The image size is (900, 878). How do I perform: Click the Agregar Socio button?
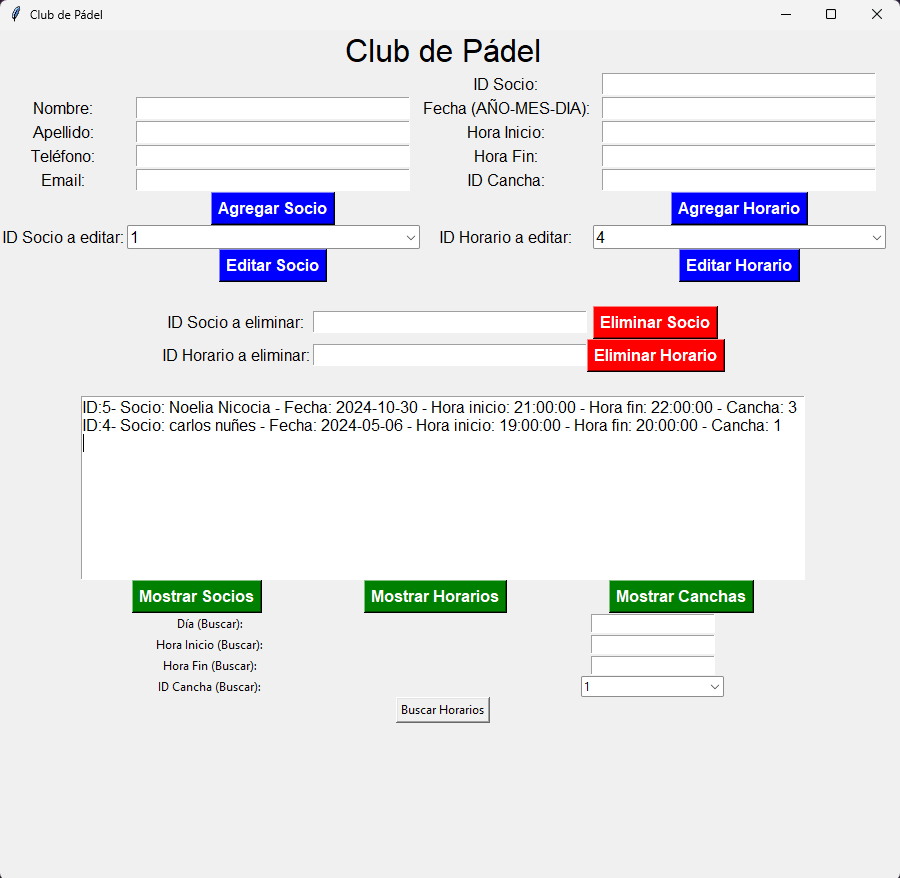coord(272,208)
